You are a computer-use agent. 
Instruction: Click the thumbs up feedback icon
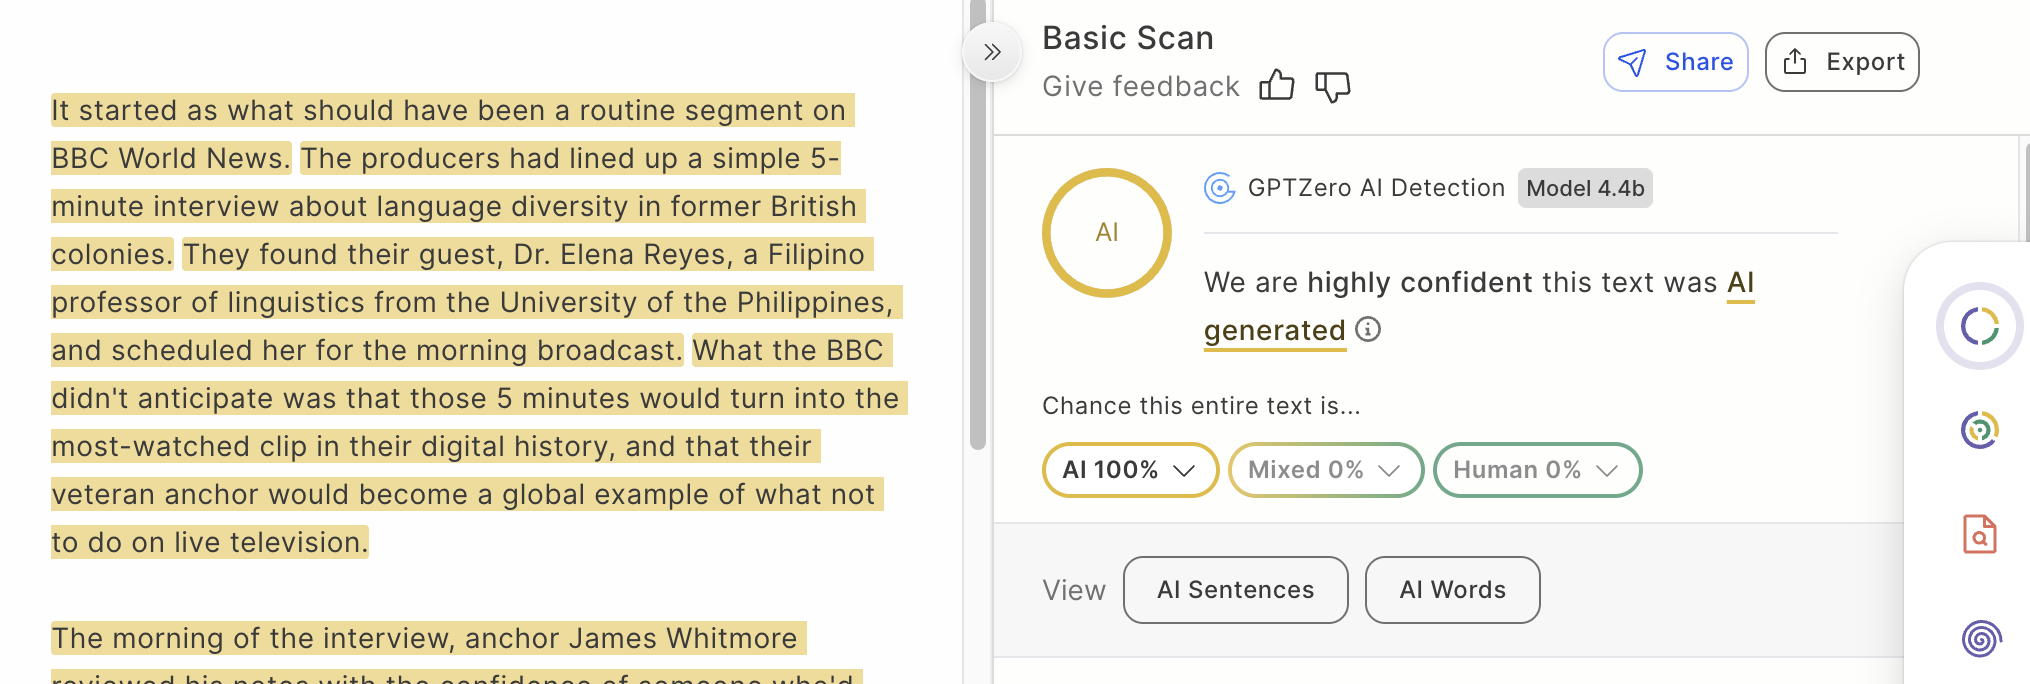click(1276, 86)
